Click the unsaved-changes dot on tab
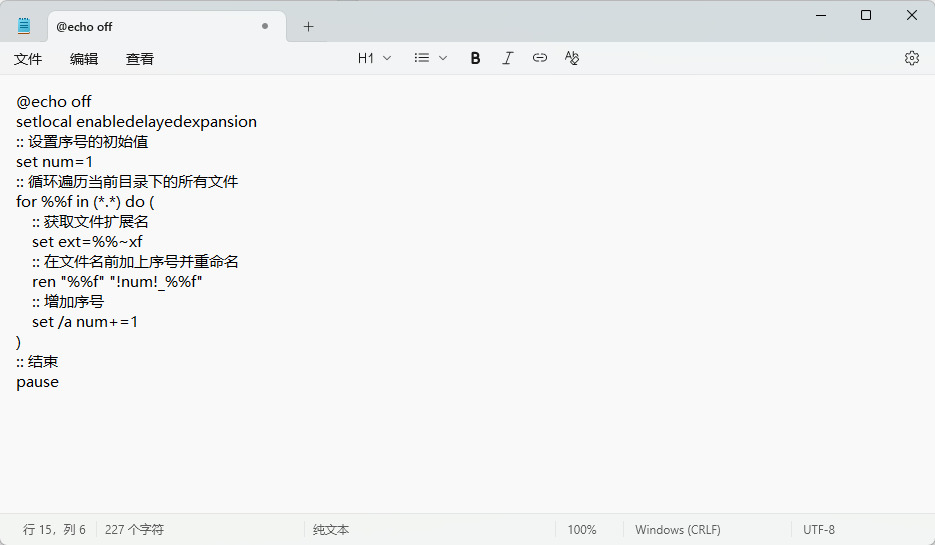935x545 pixels. [x=265, y=27]
